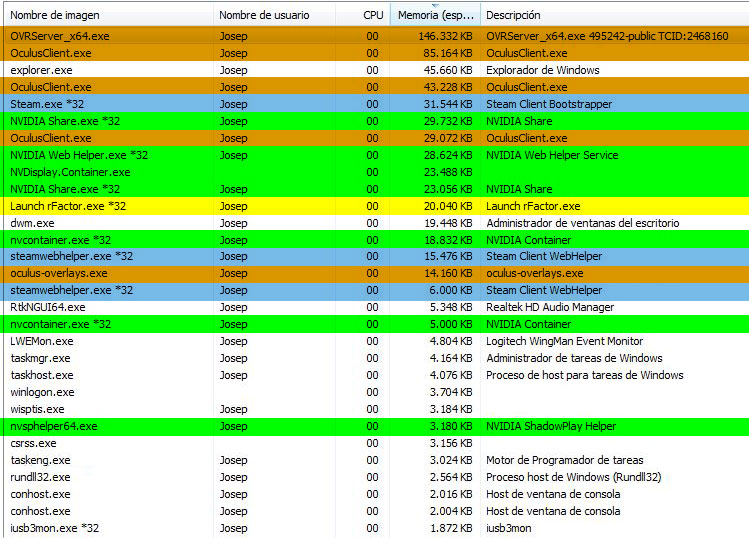The image size is (749, 539).
Task: Click the 20.040 KB memory value
Action: click(x=448, y=206)
